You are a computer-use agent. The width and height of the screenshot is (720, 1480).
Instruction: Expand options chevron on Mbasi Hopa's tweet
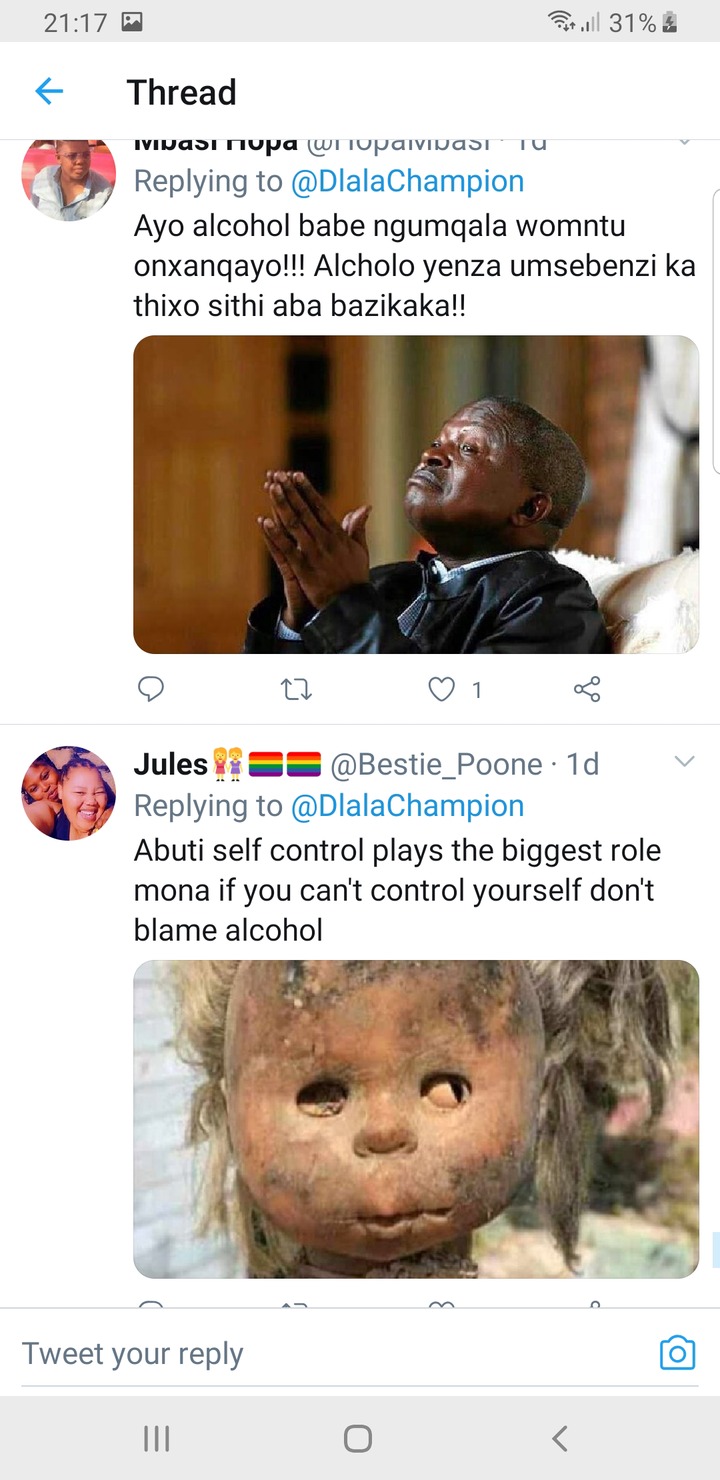[x=685, y=143]
